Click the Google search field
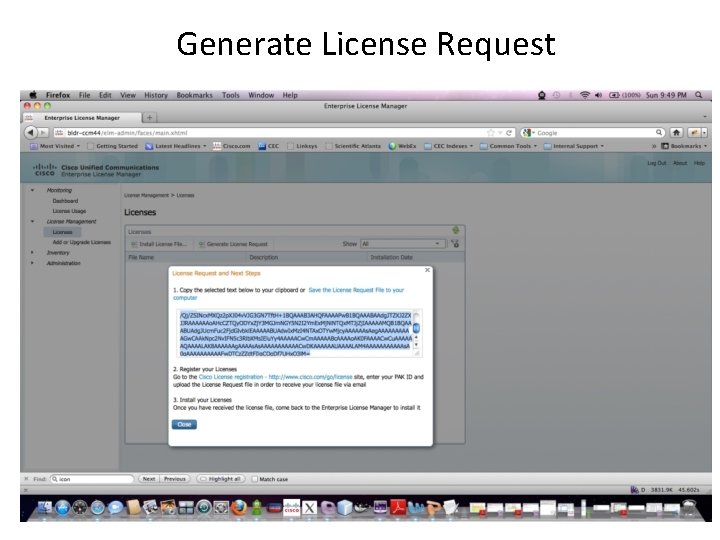Image resolution: width=720 pixels, height=540 pixels. 592,133
